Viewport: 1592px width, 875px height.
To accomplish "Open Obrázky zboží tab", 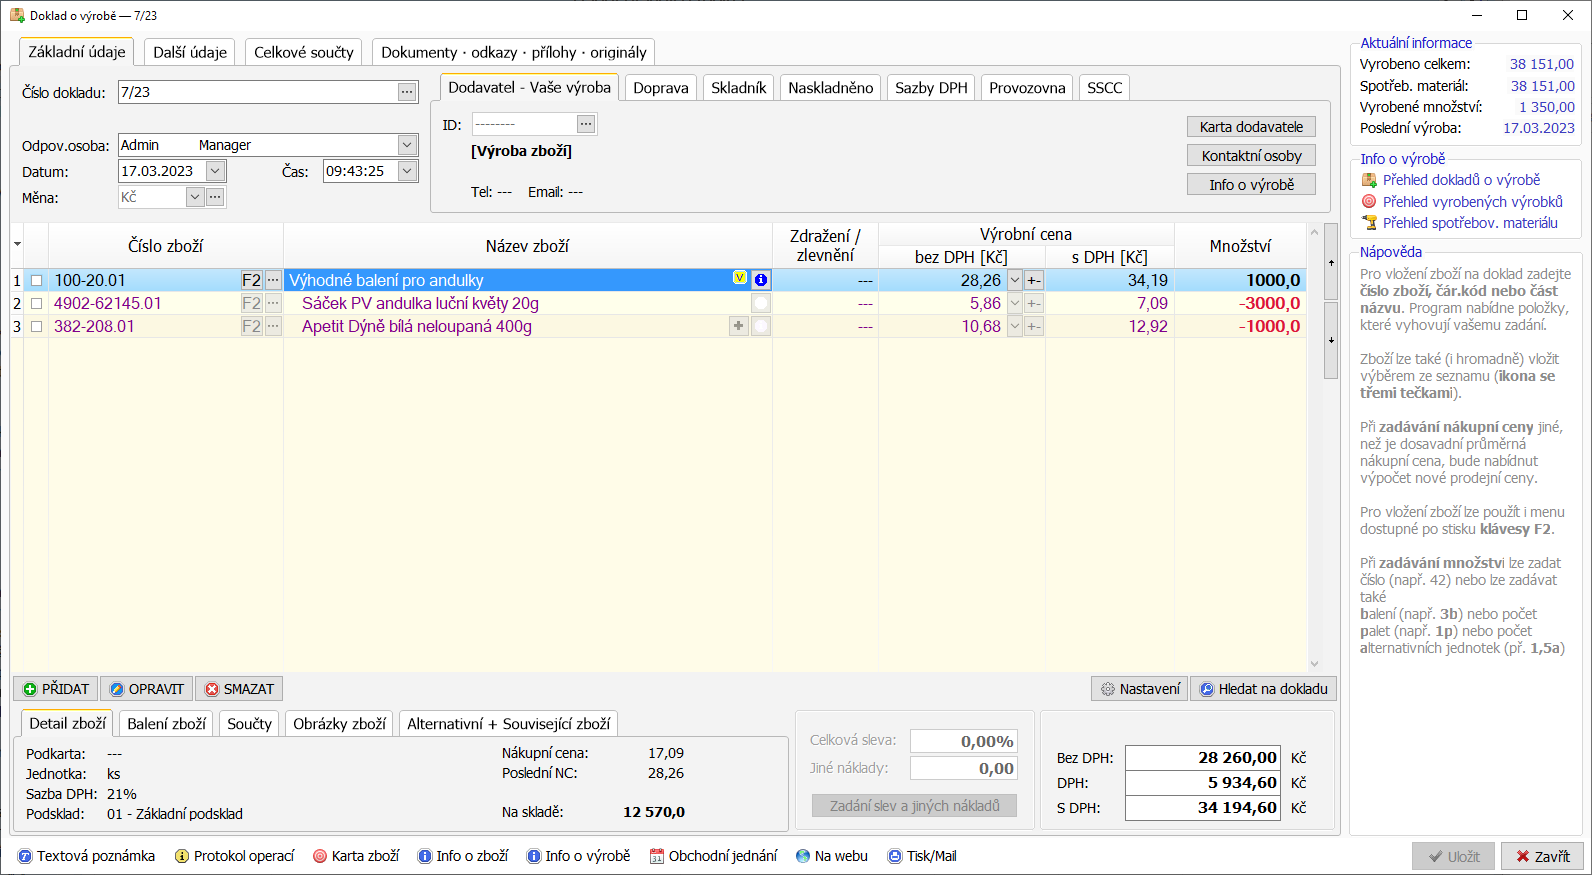I will [x=340, y=723].
